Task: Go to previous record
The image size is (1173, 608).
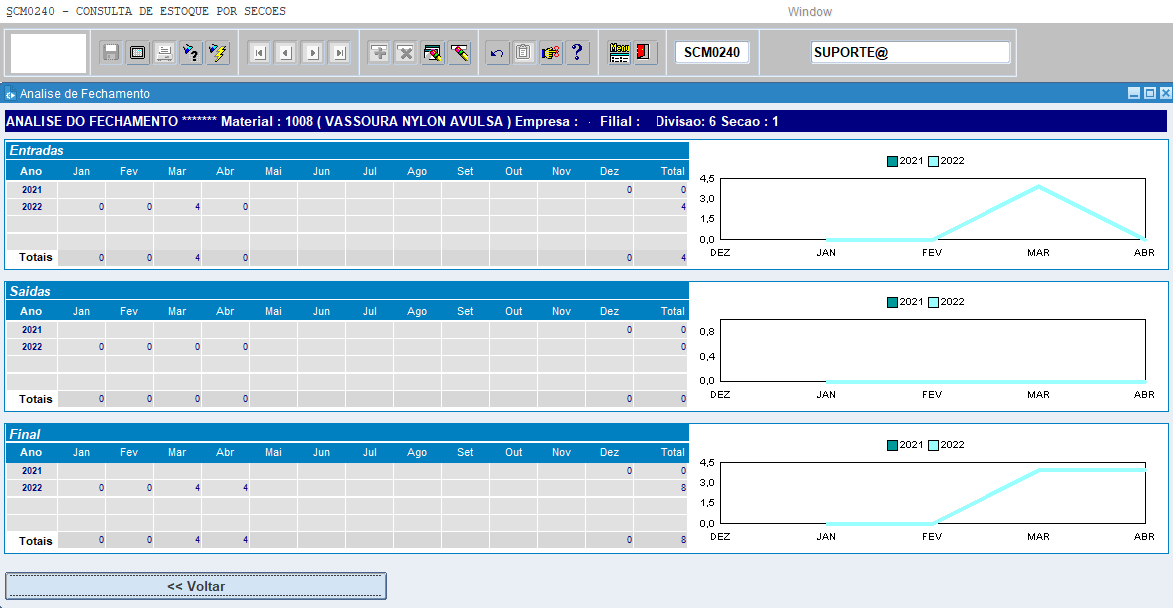Action: [286, 52]
